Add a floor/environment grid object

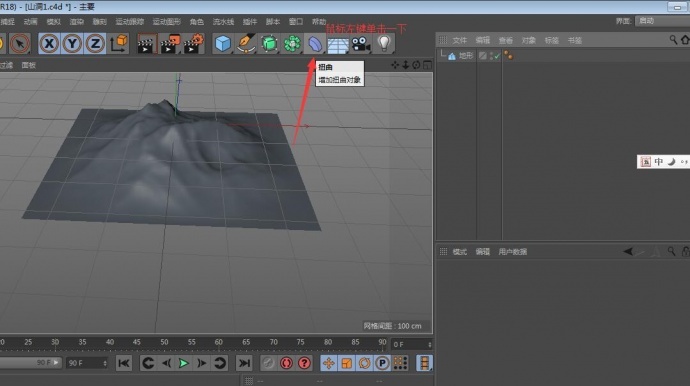point(338,44)
